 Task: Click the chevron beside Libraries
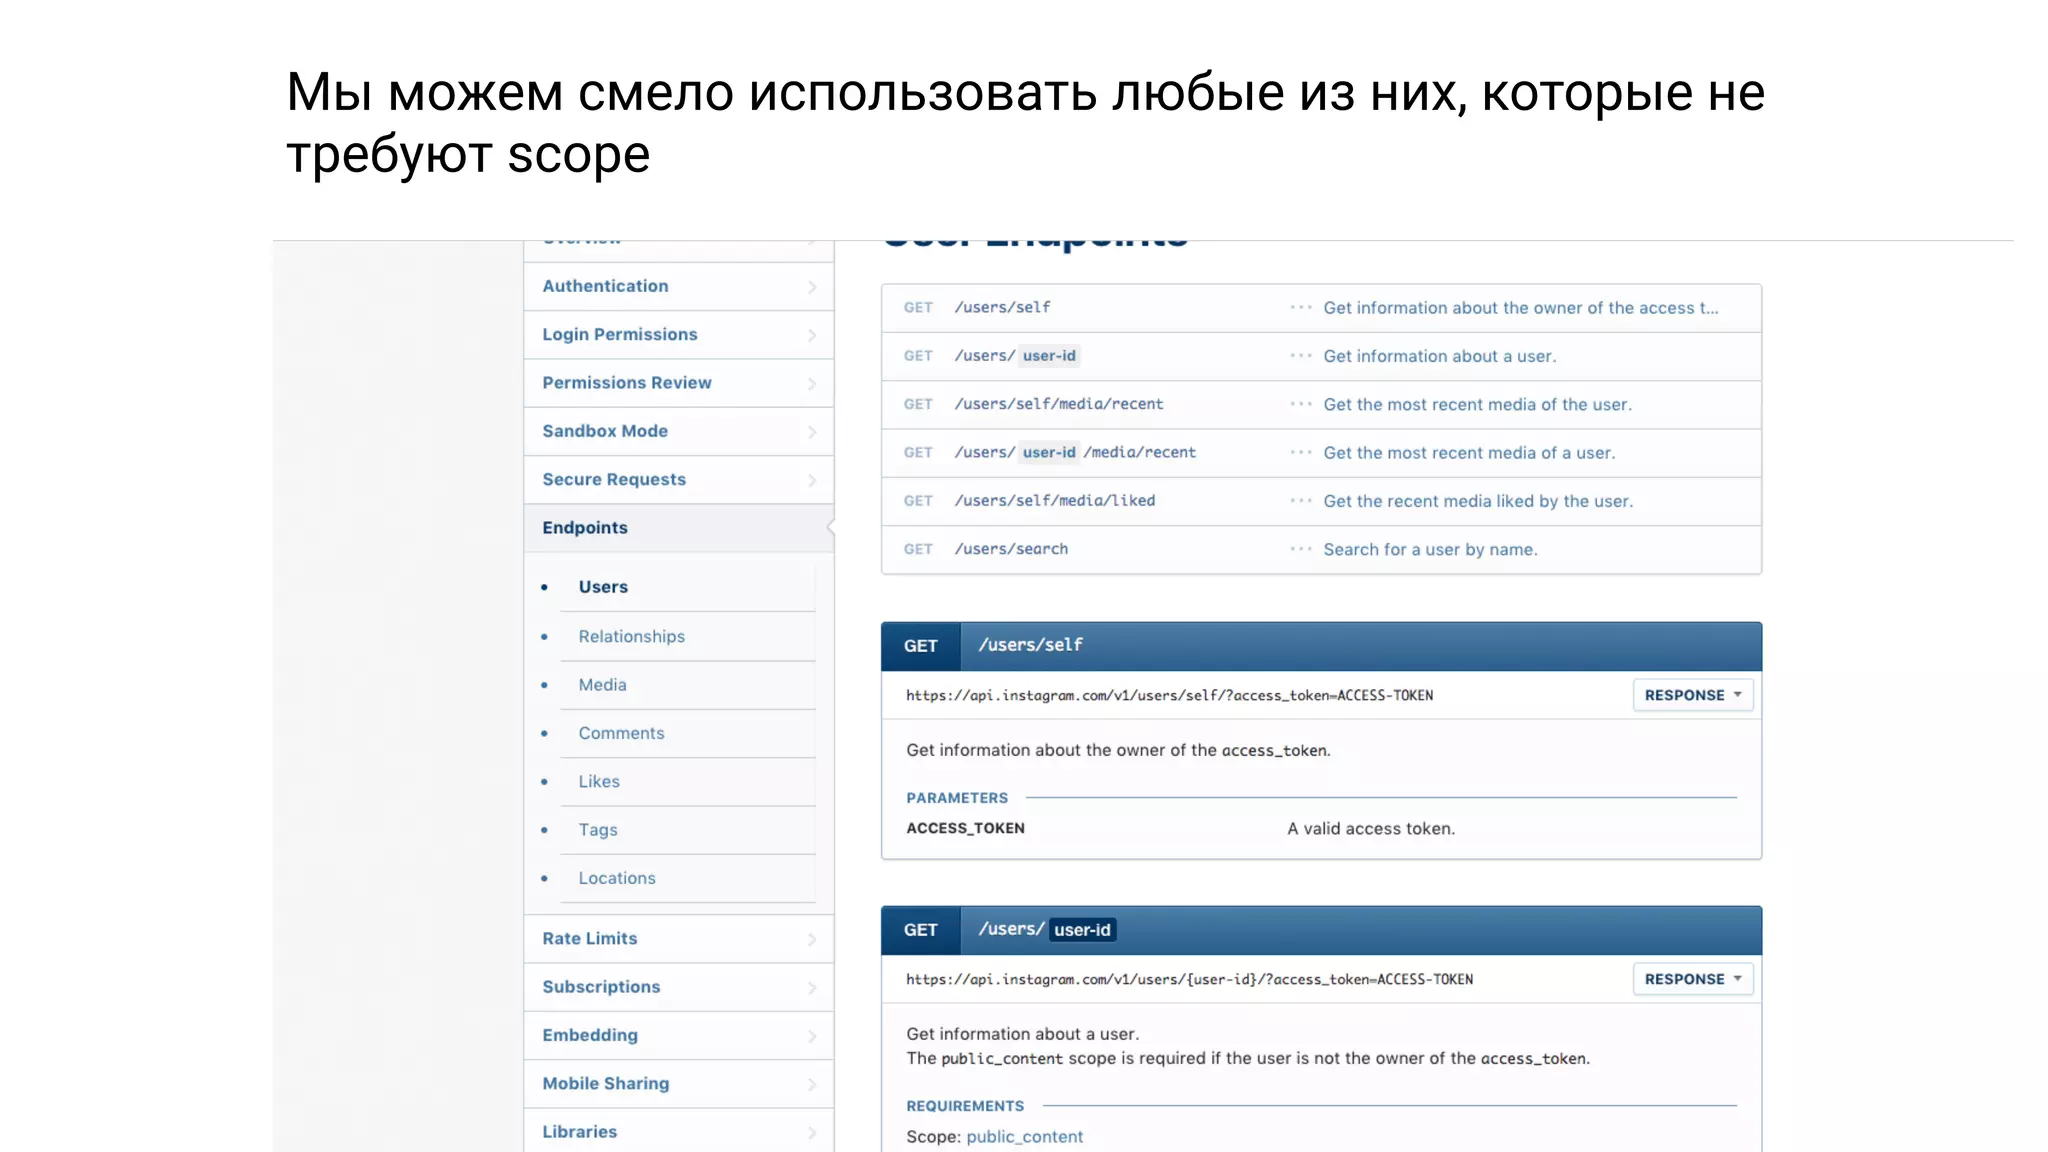pyautogui.click(x=812, y=1133)
